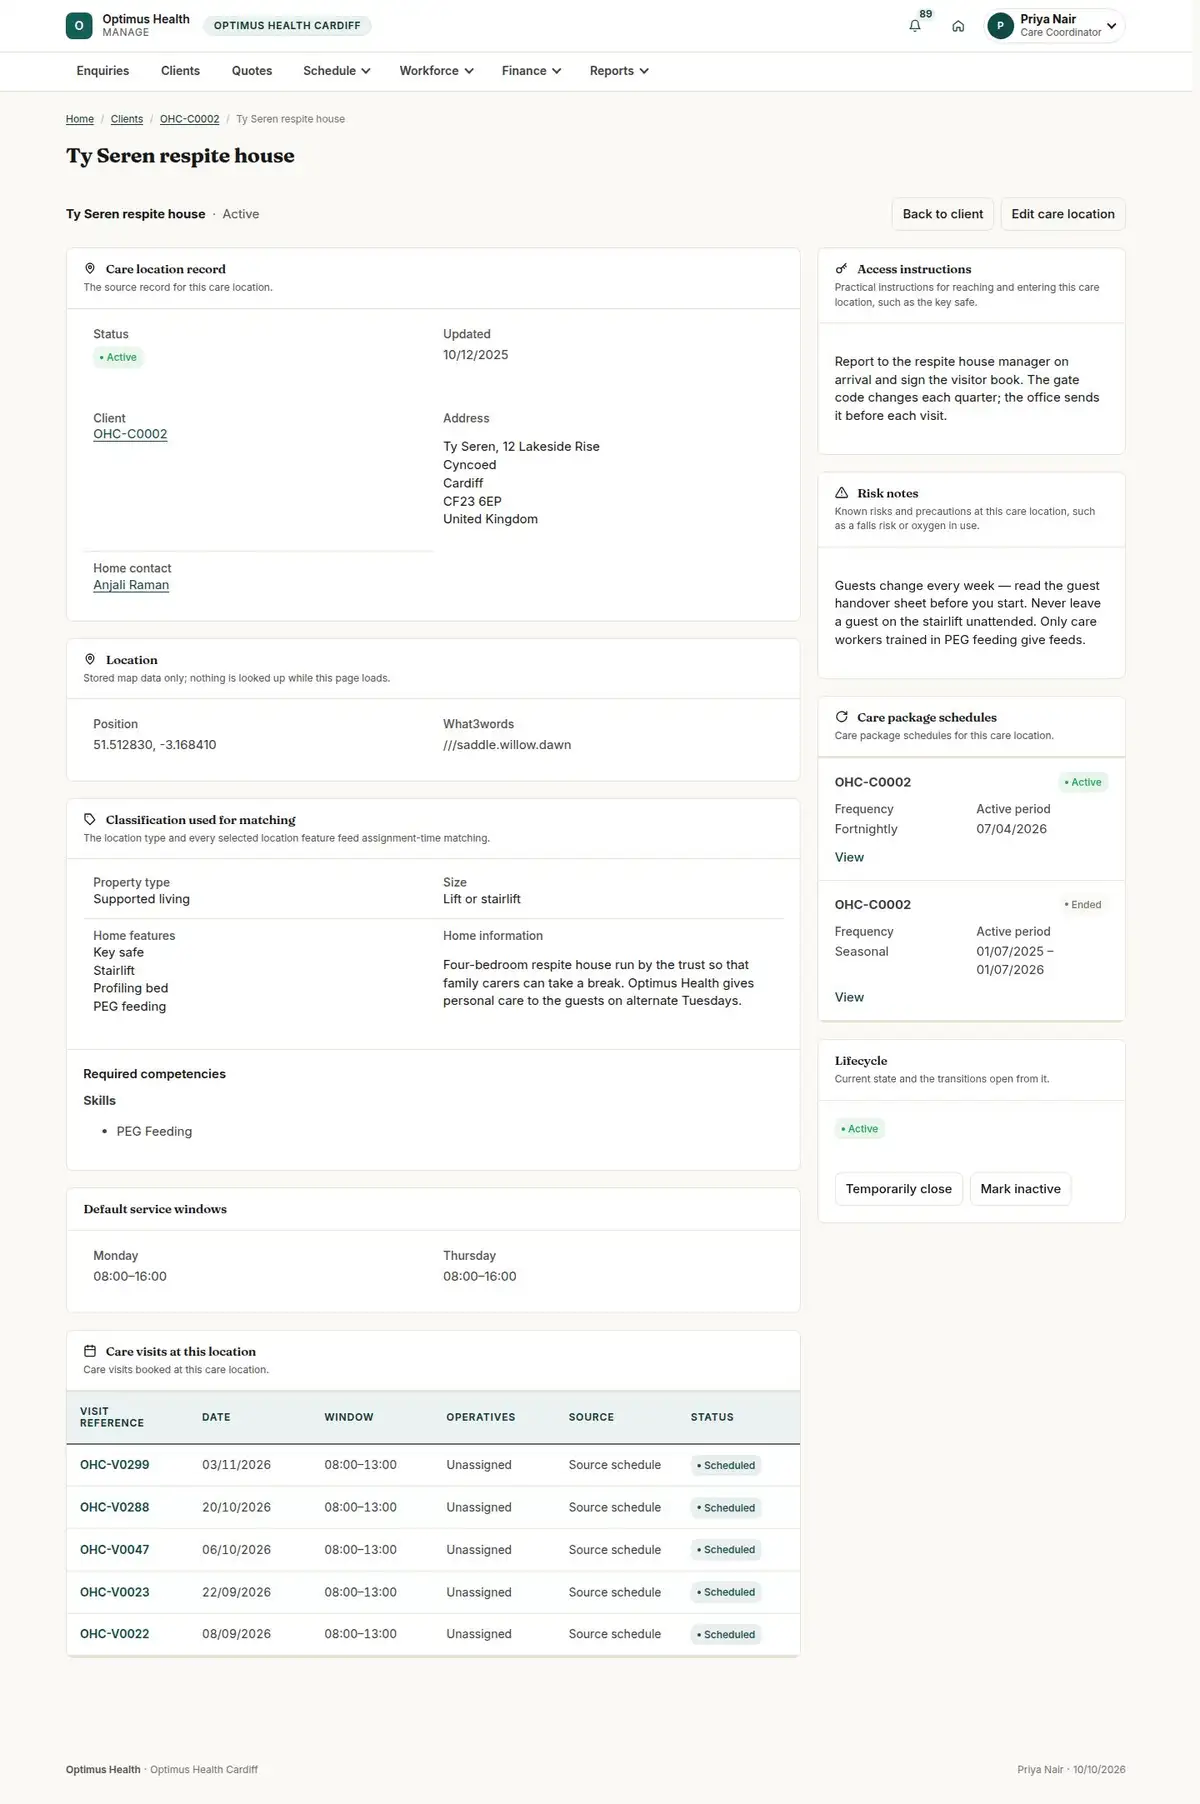Image resolution: width=1200 pixels, height=1804 pixels.
Task: Open OHC-C0002 in the breadcrumb
Action: (190, 119)
